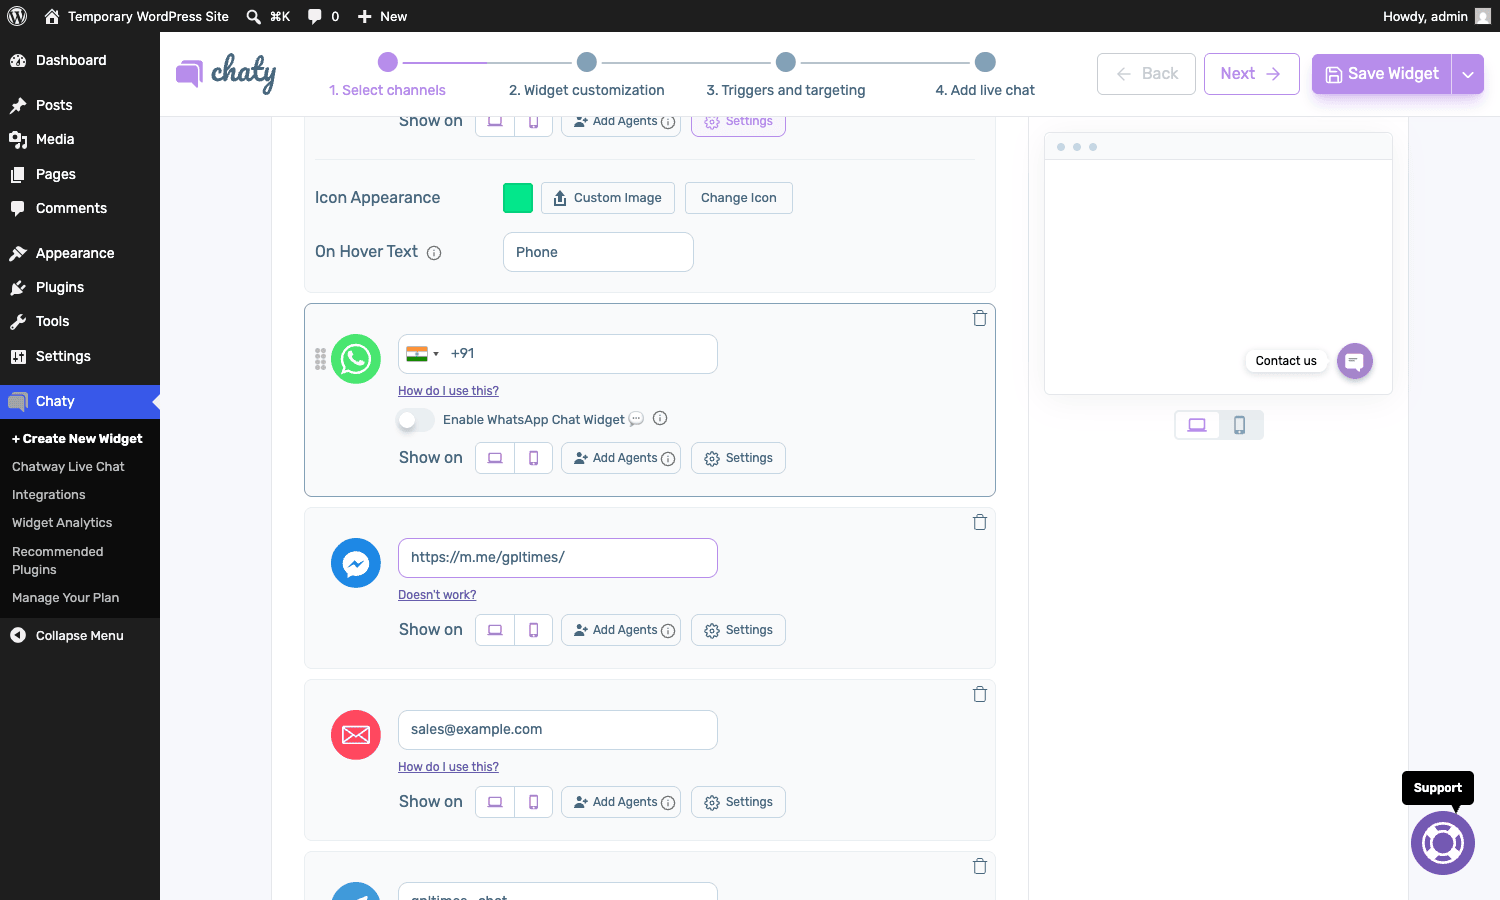Toggle mobile visibility for Email channel
1500x900 pixels.
pos(534,802)
